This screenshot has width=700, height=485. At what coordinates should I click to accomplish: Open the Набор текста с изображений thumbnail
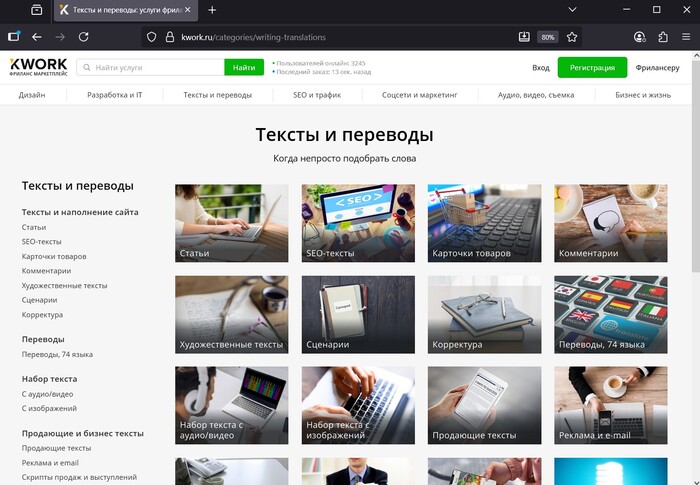[358, 406]
